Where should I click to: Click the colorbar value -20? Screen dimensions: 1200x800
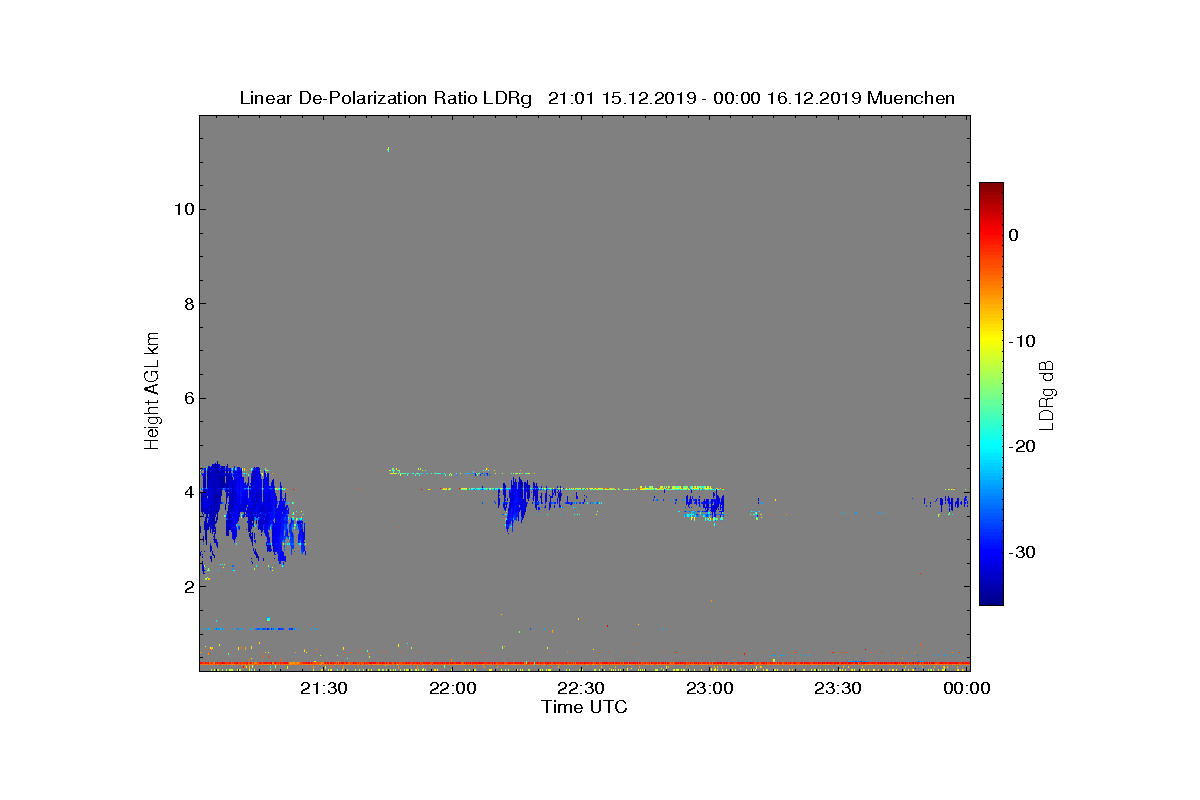(1022, 446)
